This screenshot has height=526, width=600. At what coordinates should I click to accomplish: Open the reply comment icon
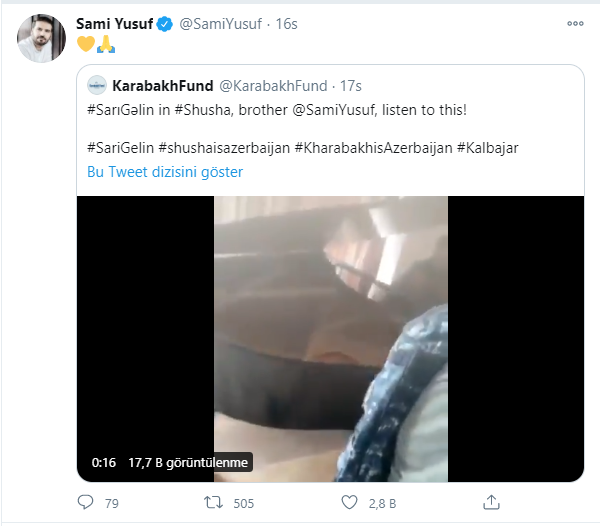(85, 502)
